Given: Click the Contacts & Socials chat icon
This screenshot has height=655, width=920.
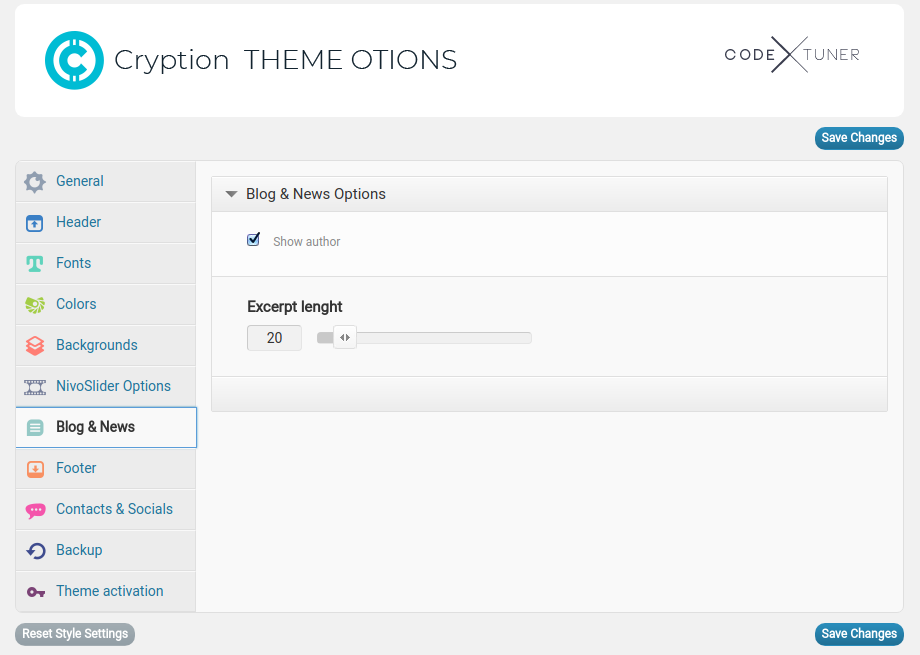Looking at the screenshot, I should pos(35,510).
